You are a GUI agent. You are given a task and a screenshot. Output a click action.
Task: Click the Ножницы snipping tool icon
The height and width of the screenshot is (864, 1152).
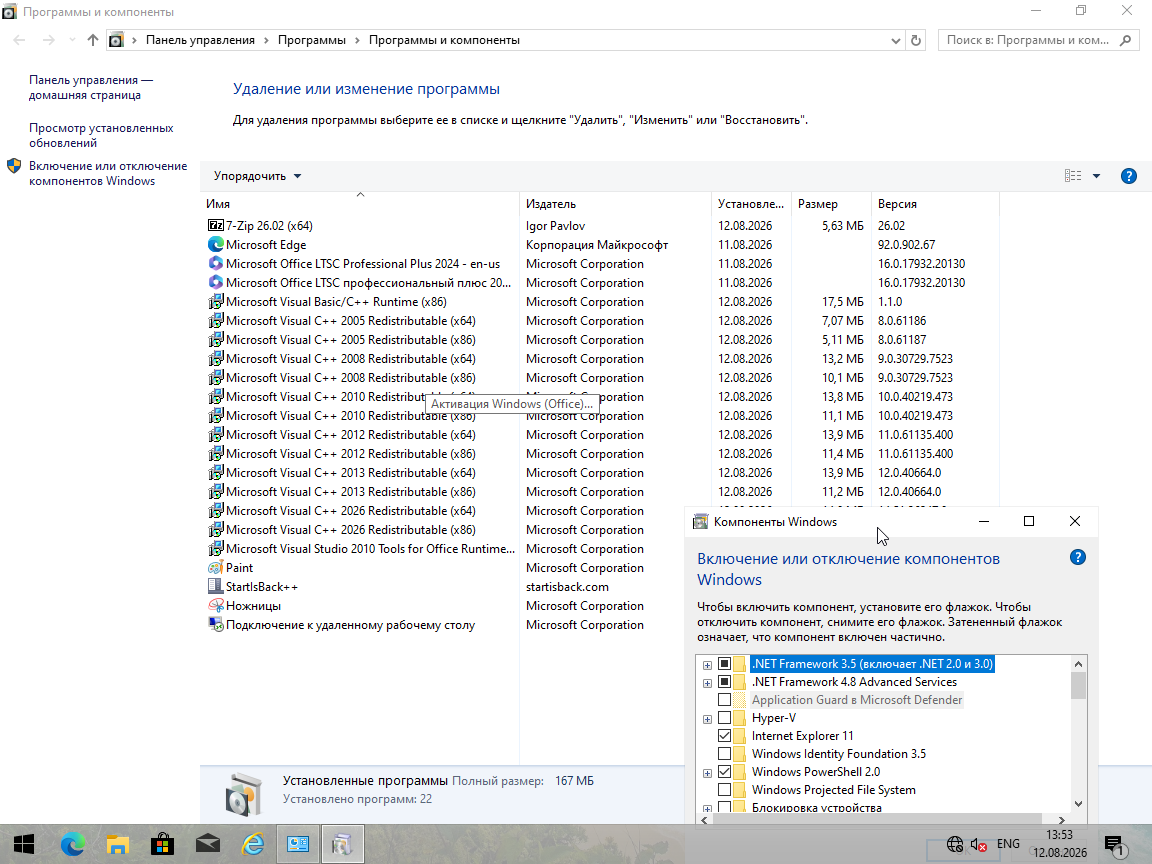tap(215, 605)
